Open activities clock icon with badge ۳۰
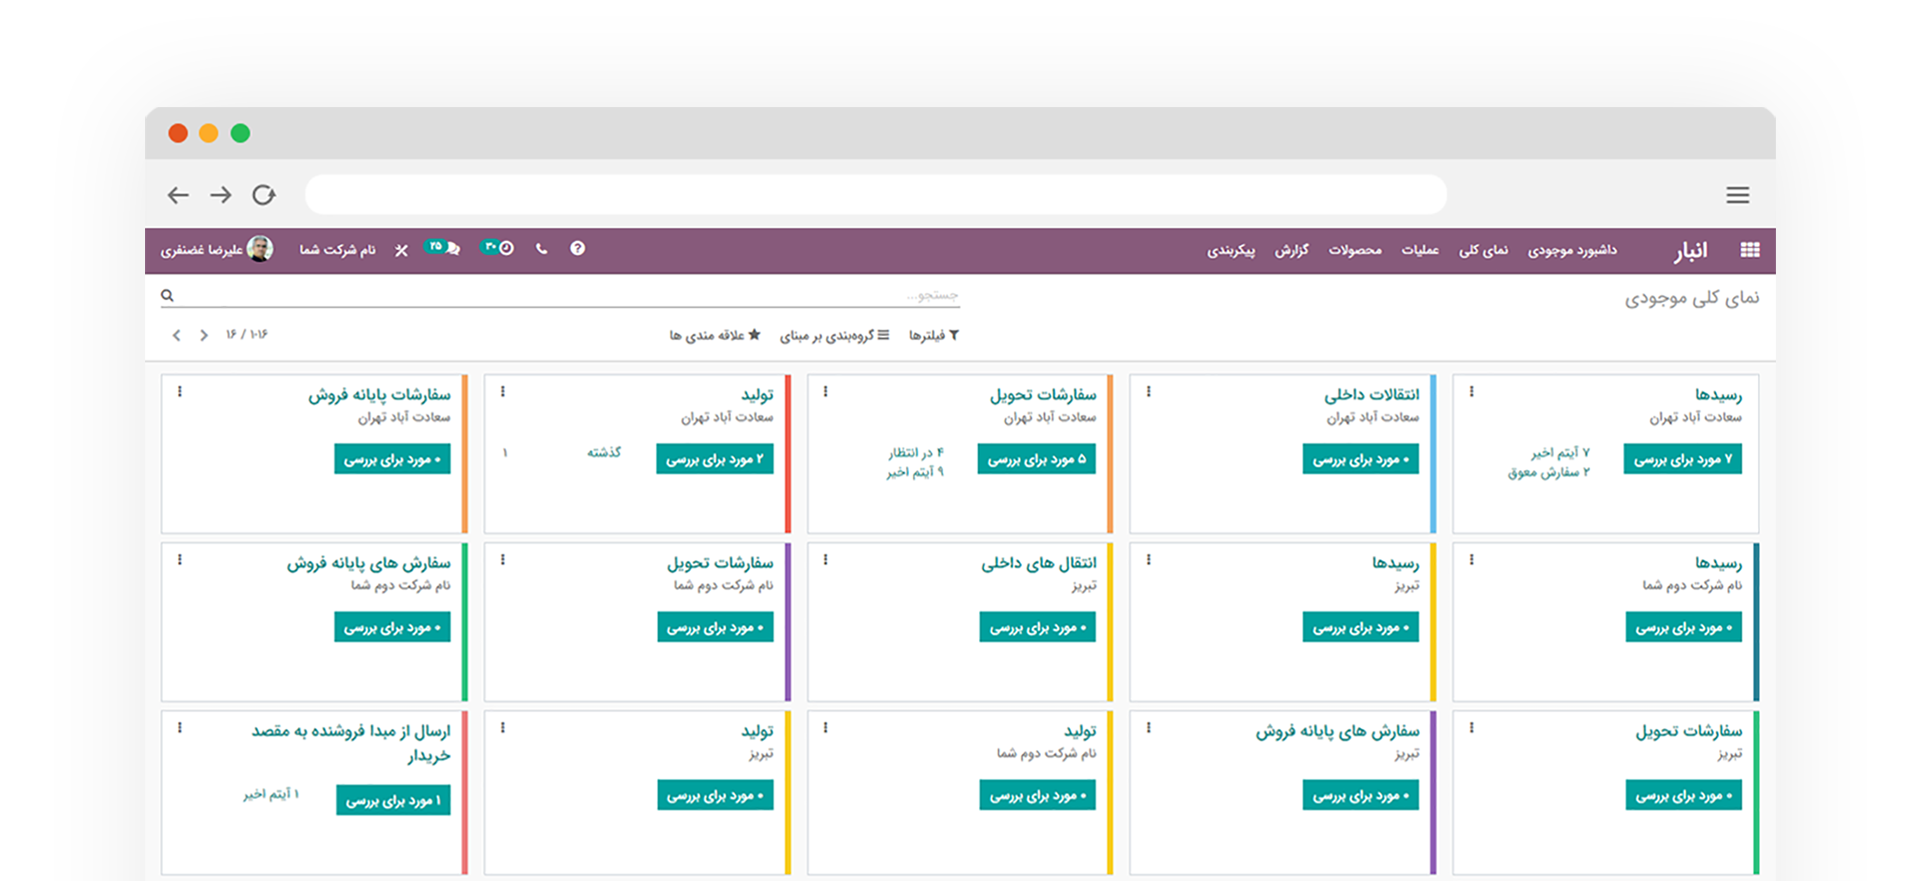 (498, 247)
